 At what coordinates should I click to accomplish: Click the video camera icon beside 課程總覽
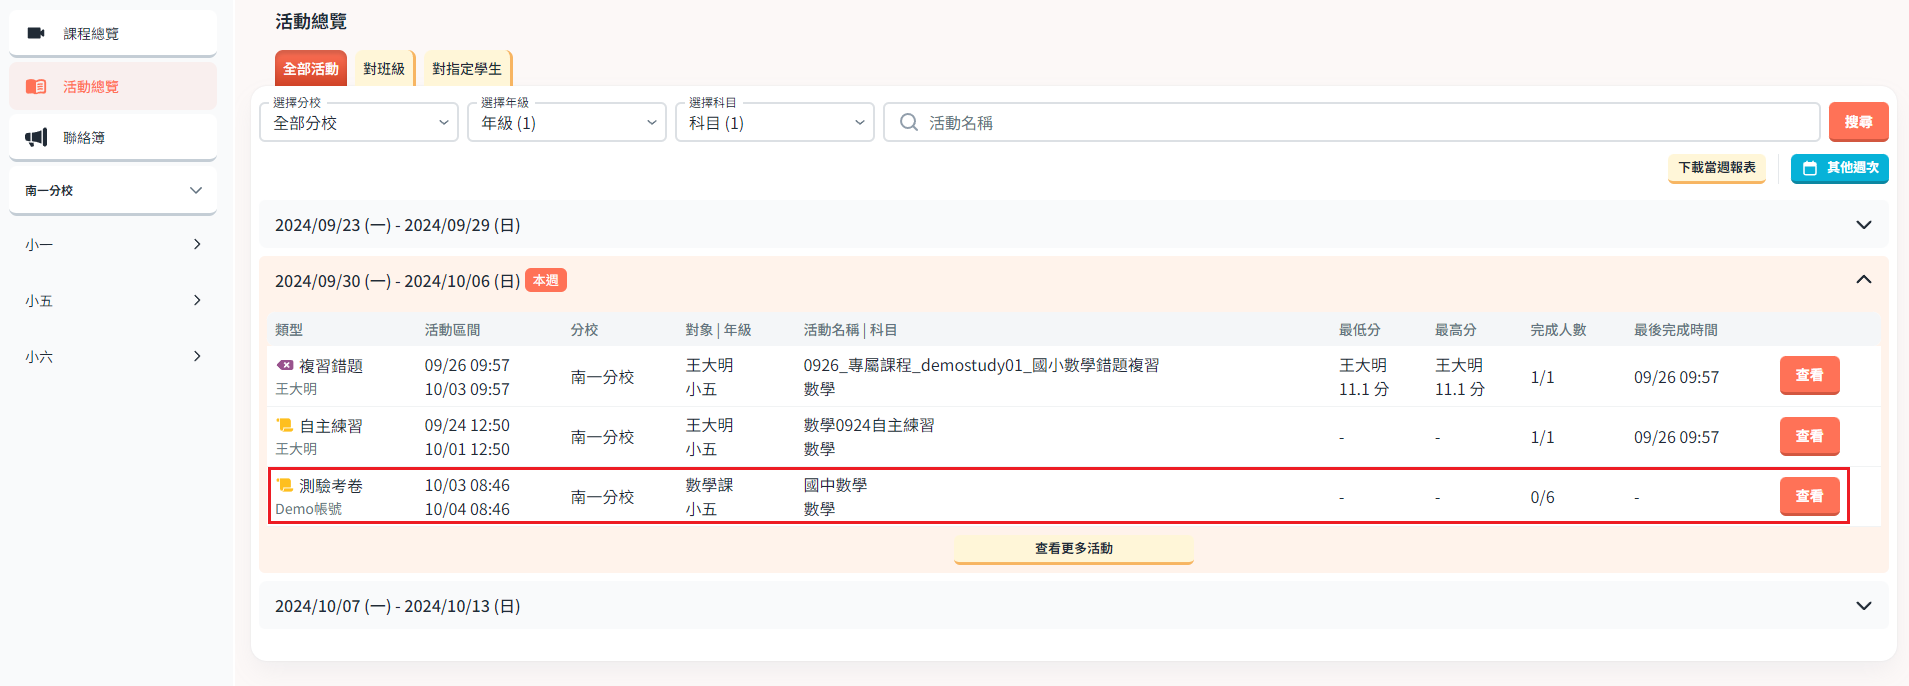coord(36,33)
